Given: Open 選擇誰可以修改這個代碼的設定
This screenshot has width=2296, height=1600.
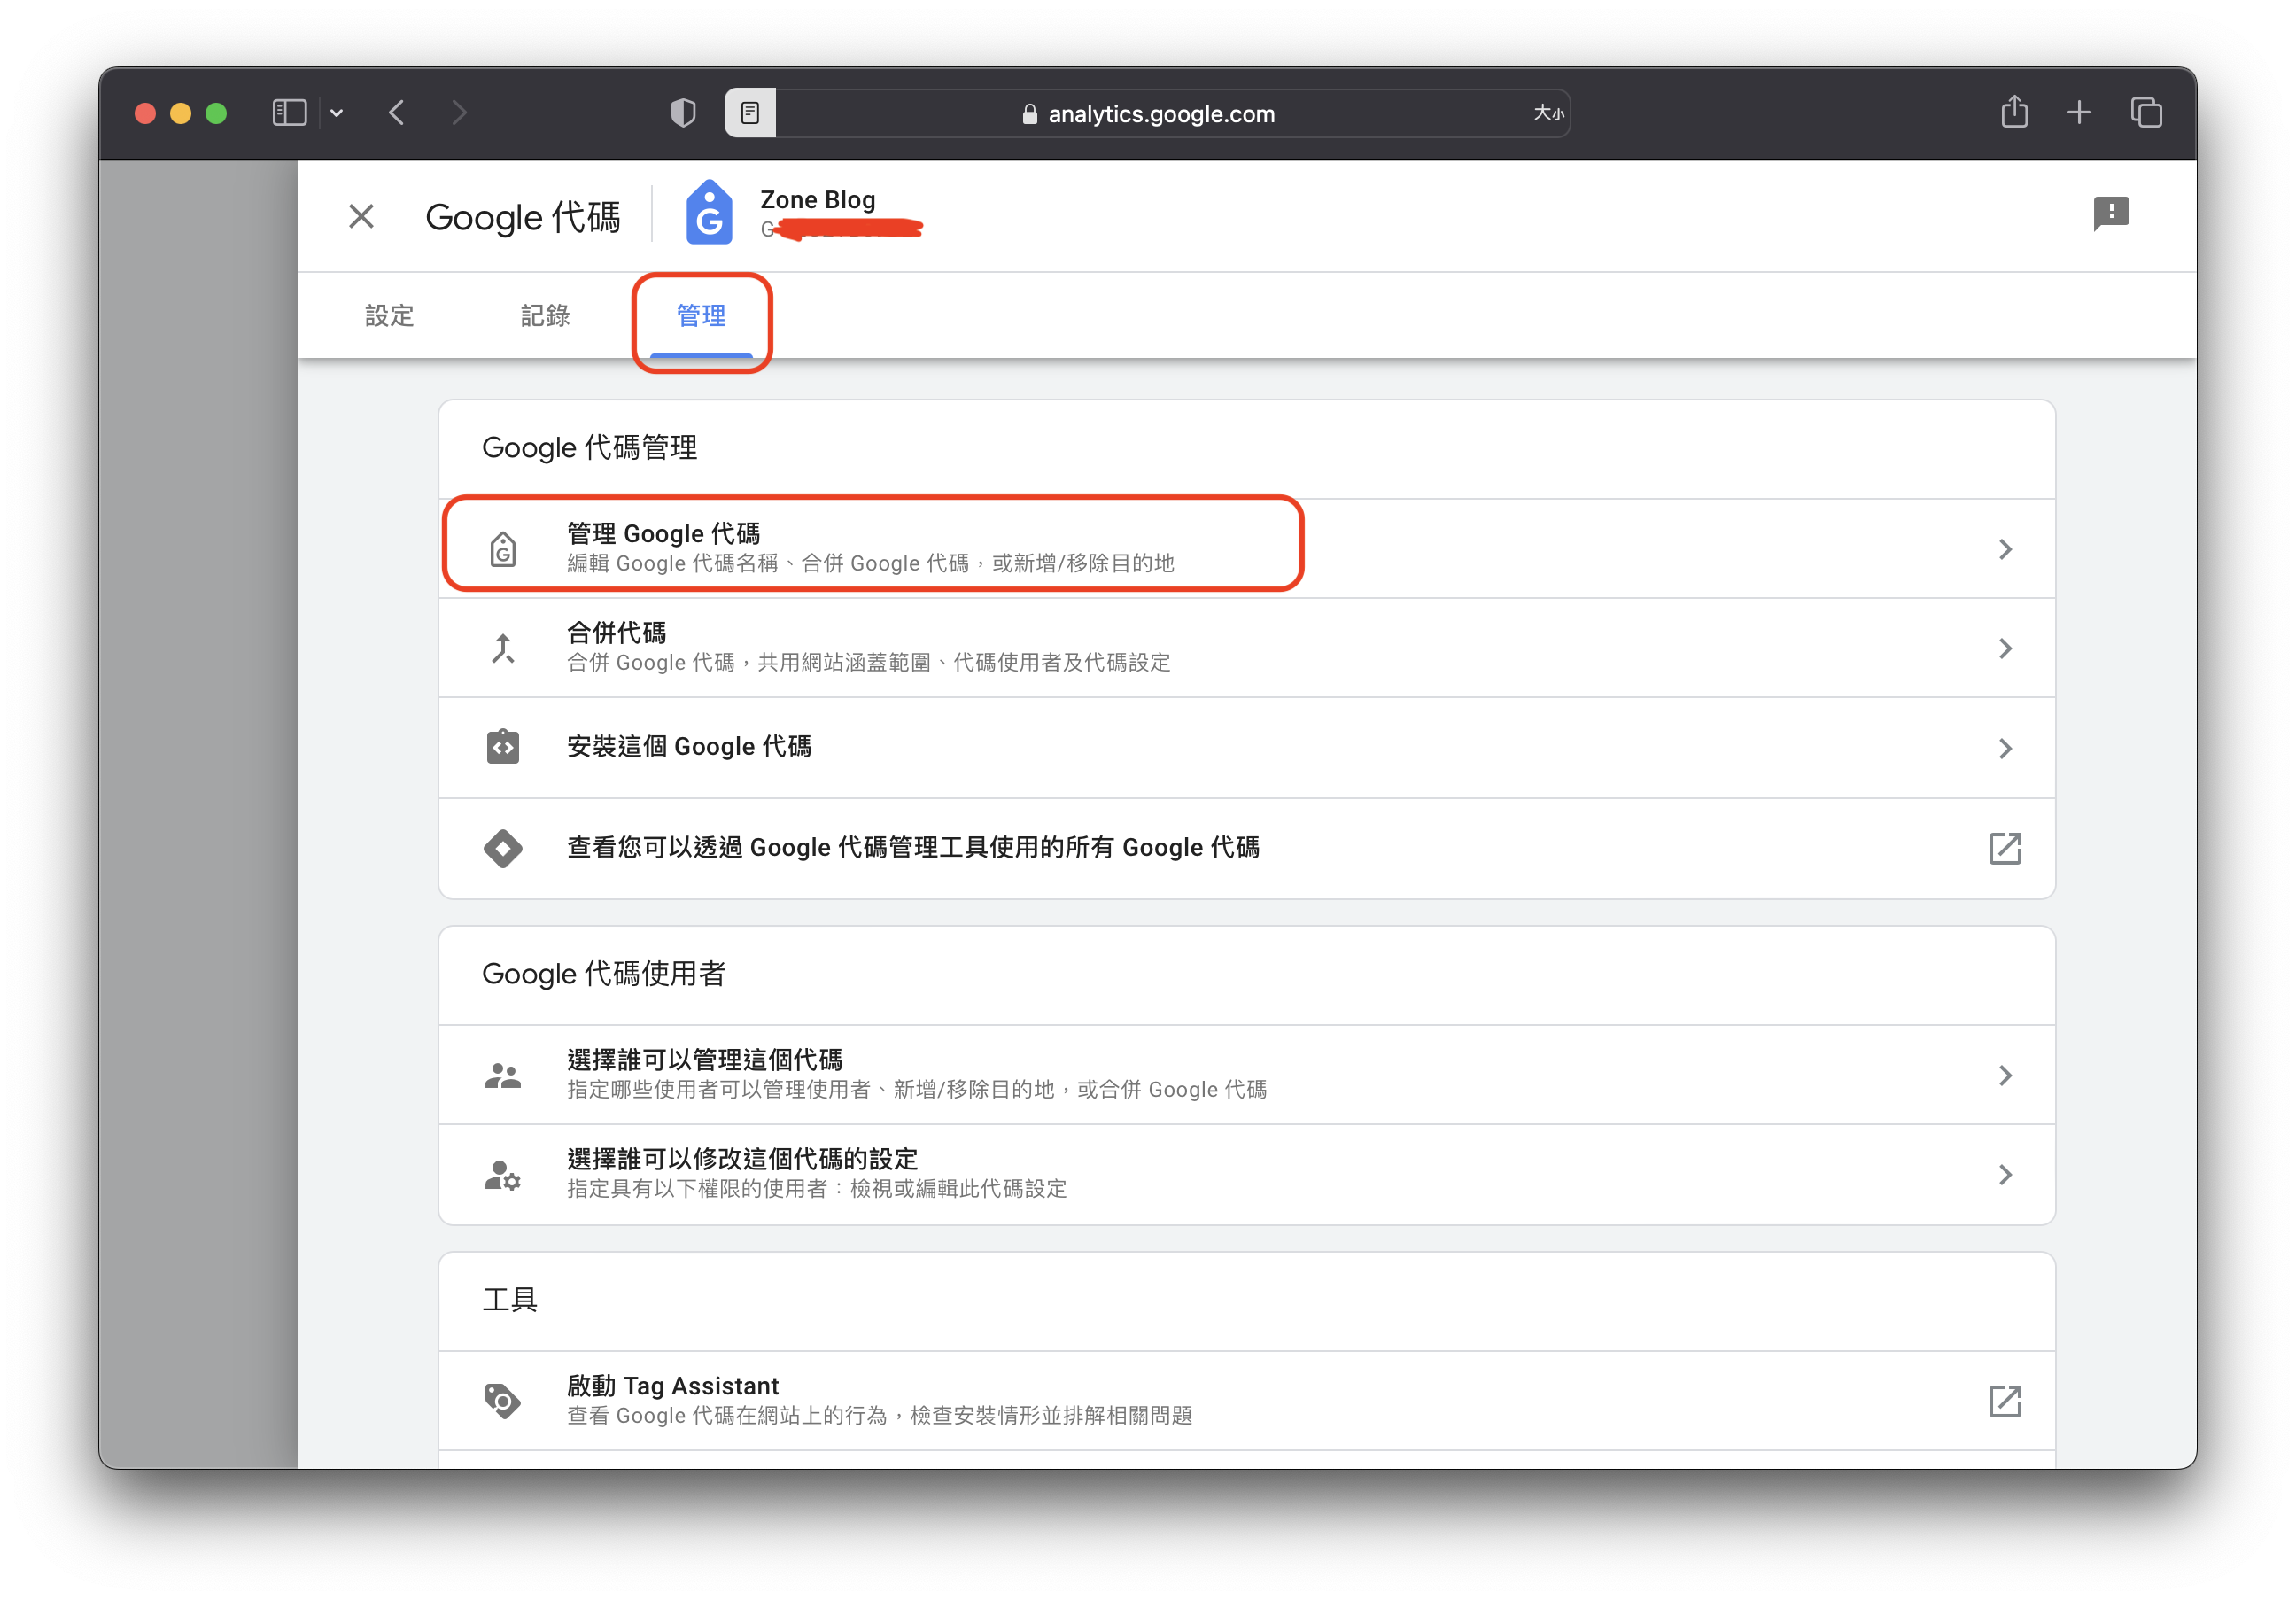Looking at the screenshot, I should coord(1246,1174).
